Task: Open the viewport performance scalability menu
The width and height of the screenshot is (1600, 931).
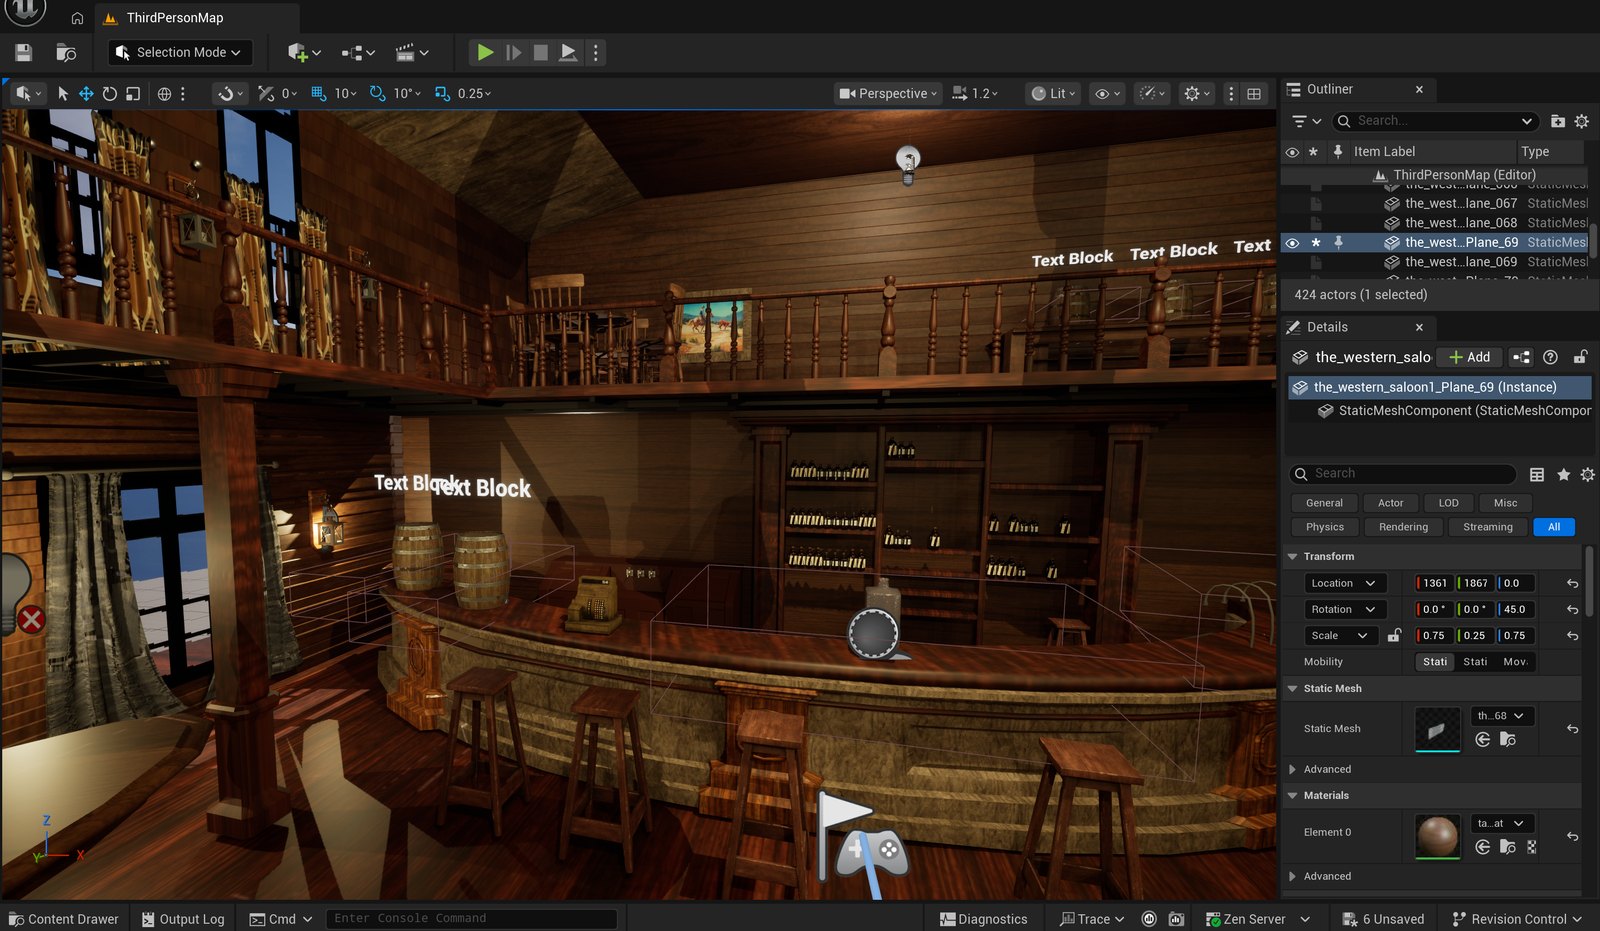Action: (1153, 93)
